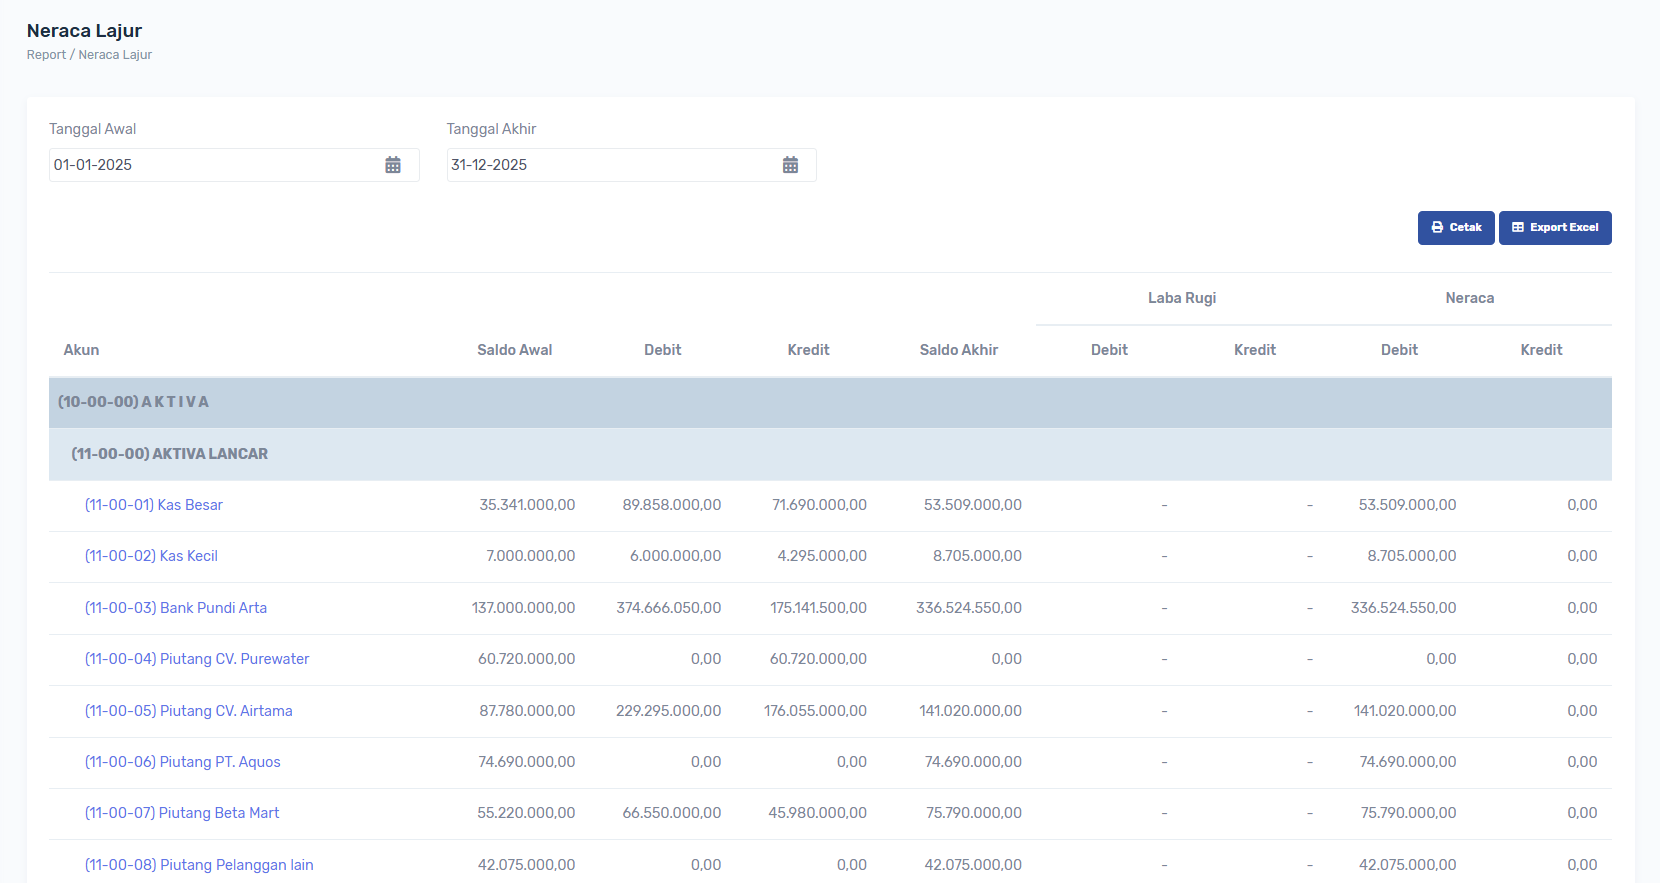Open Piutang PT. Aquos account link
Image resolution: width=1660 pixels, height=883 pixels.
click(183, 762)
